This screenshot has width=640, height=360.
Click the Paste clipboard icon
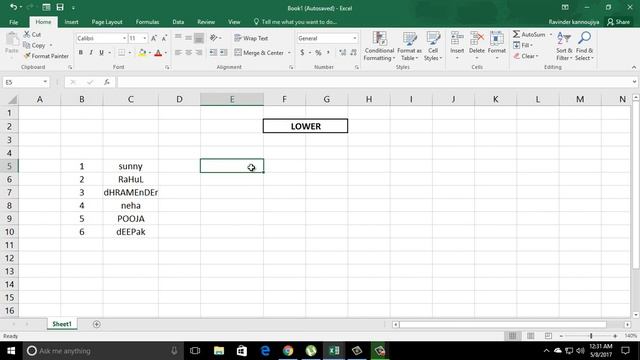pyautogui.click(x=12, y=40)
